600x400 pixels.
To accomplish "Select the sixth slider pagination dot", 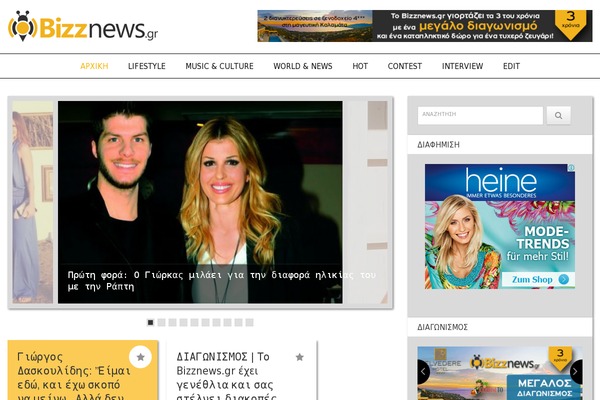I will tap(205, 323).
